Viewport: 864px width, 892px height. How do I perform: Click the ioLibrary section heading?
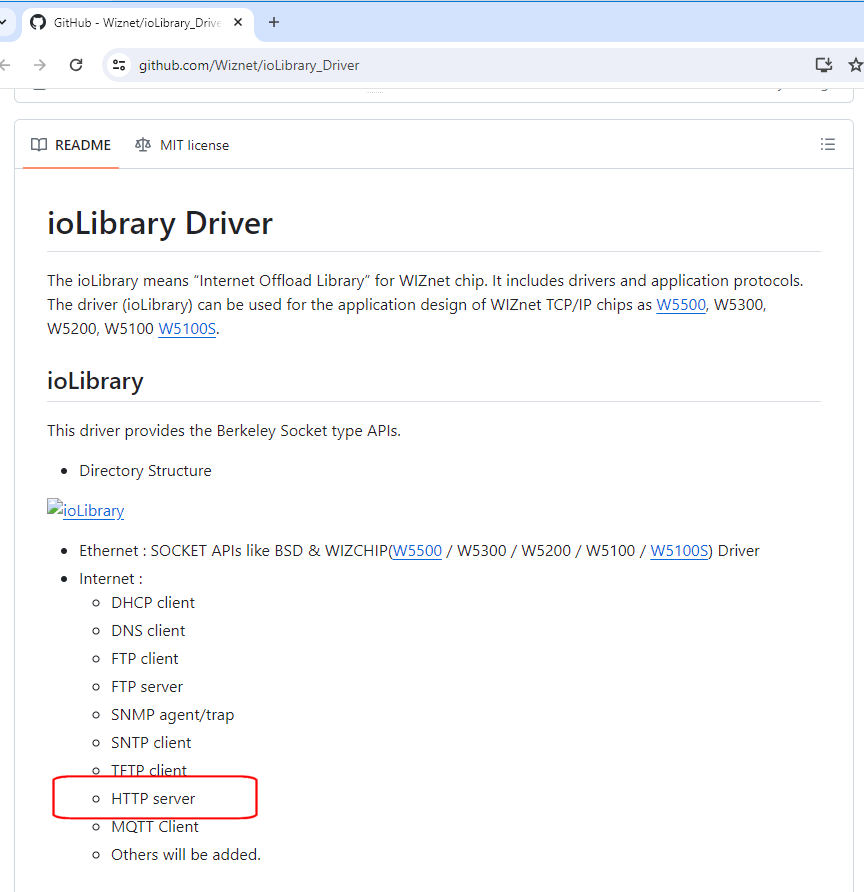(x=95, y=381)
